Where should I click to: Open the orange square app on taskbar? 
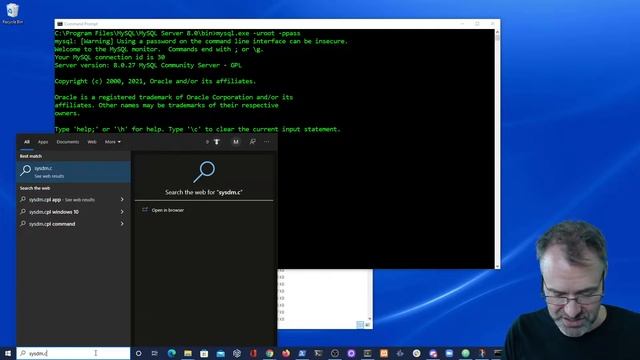[x=384, y=353]
